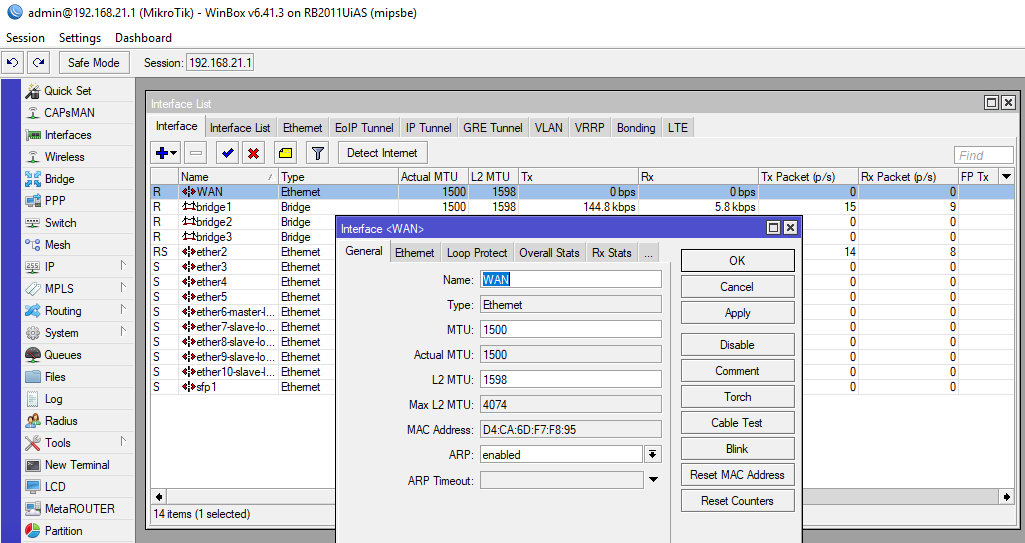Open Wireless from the sidebar
Viewport: 1025px width, 543px height.
tap(64, 157)
